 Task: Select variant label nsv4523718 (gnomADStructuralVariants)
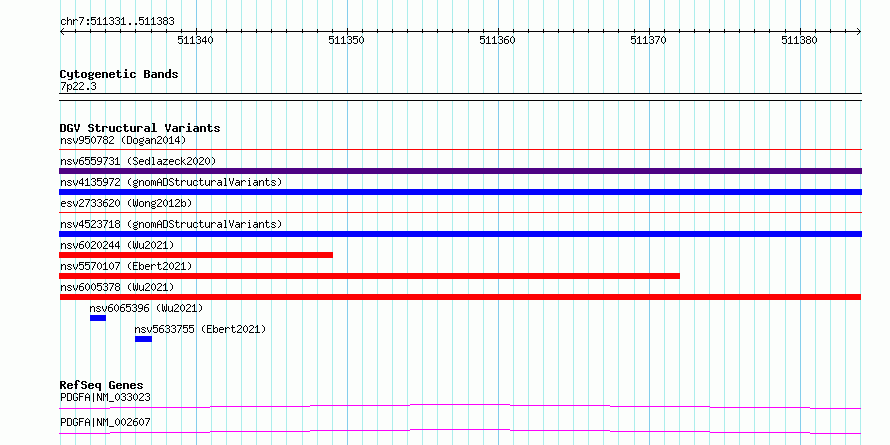[x=171, y=224]
